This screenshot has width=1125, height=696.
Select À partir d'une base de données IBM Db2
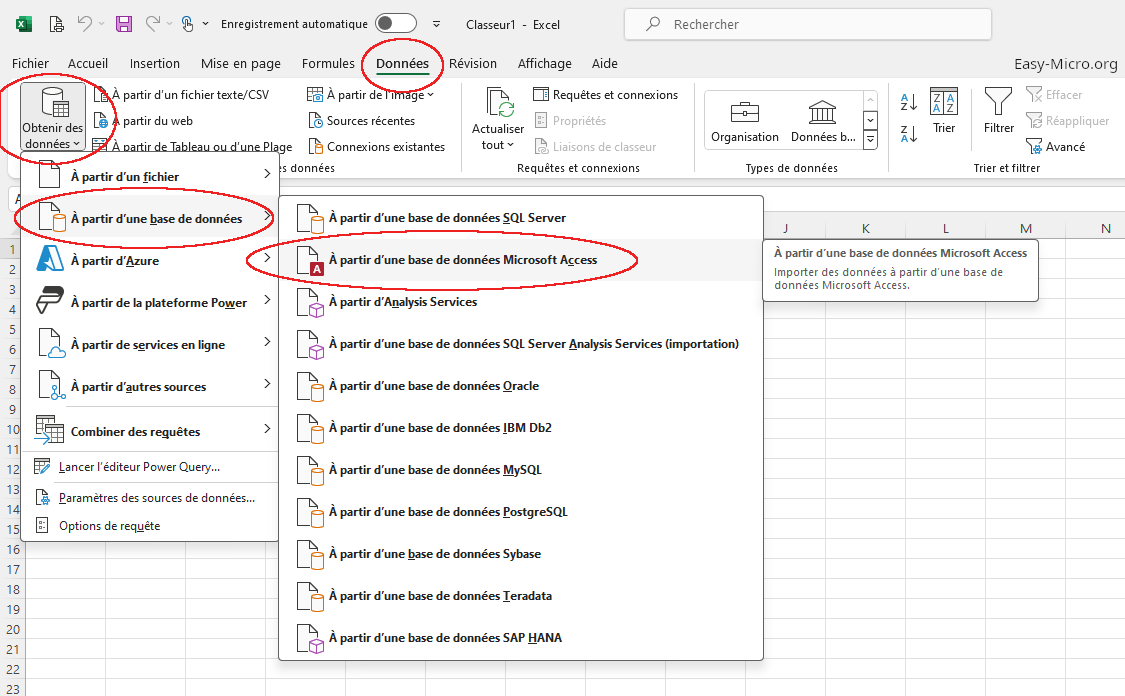[x=520, y=428]
